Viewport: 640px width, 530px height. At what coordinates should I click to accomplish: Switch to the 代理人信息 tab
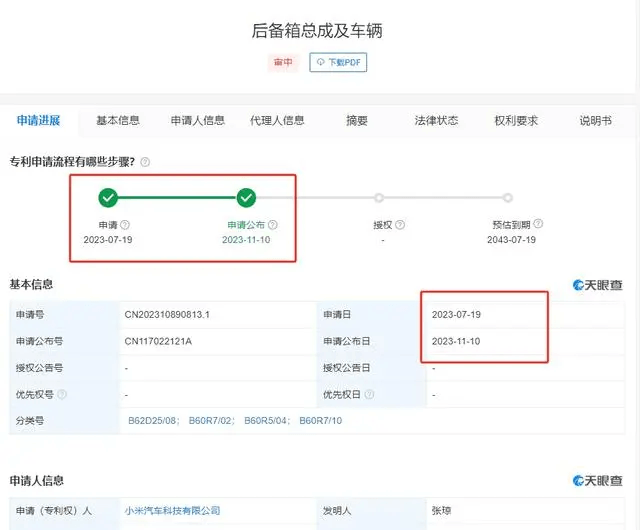click(x=277, y=120)
